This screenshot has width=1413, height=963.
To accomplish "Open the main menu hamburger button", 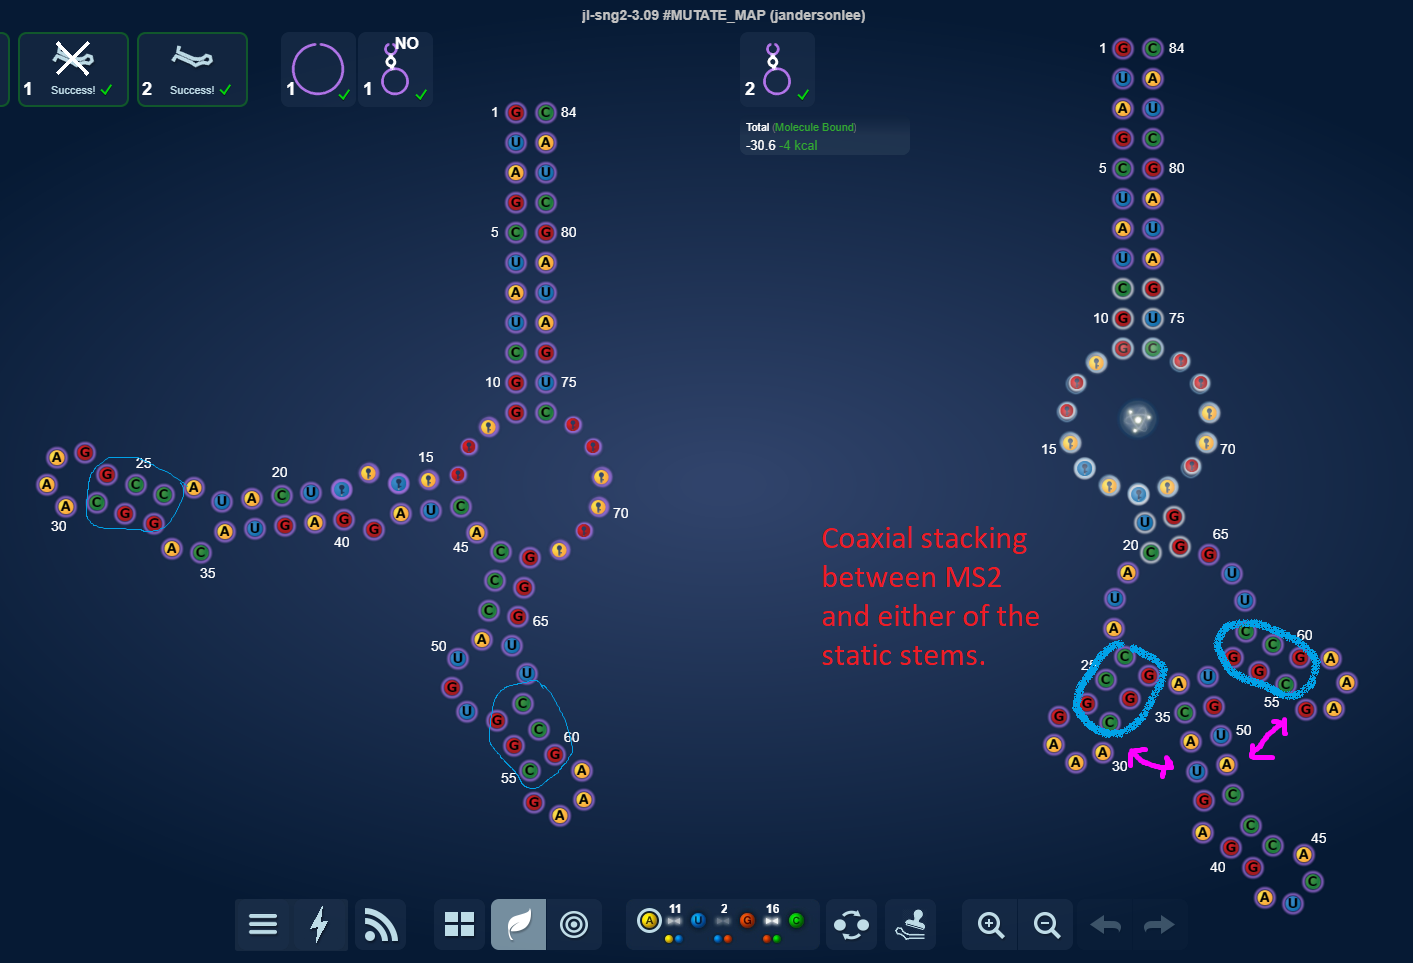I will [263, 924].
